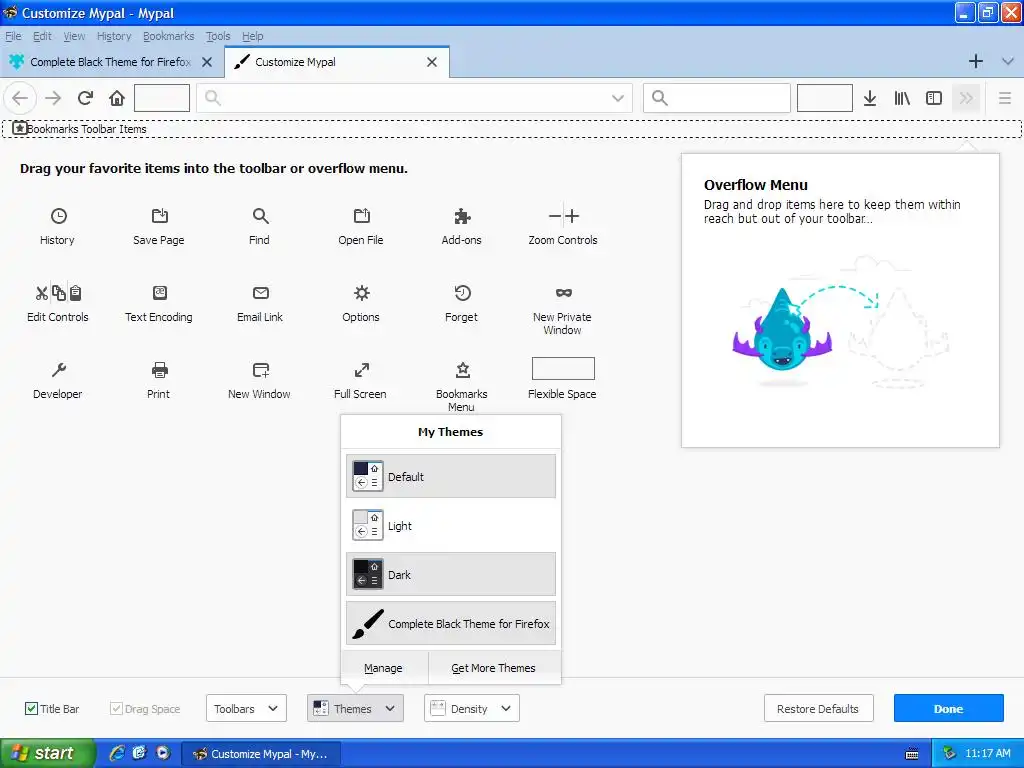The width and height of the screenshot is (1024, 768).
Task: Click the Email Link icon
Action: [260, 293]
